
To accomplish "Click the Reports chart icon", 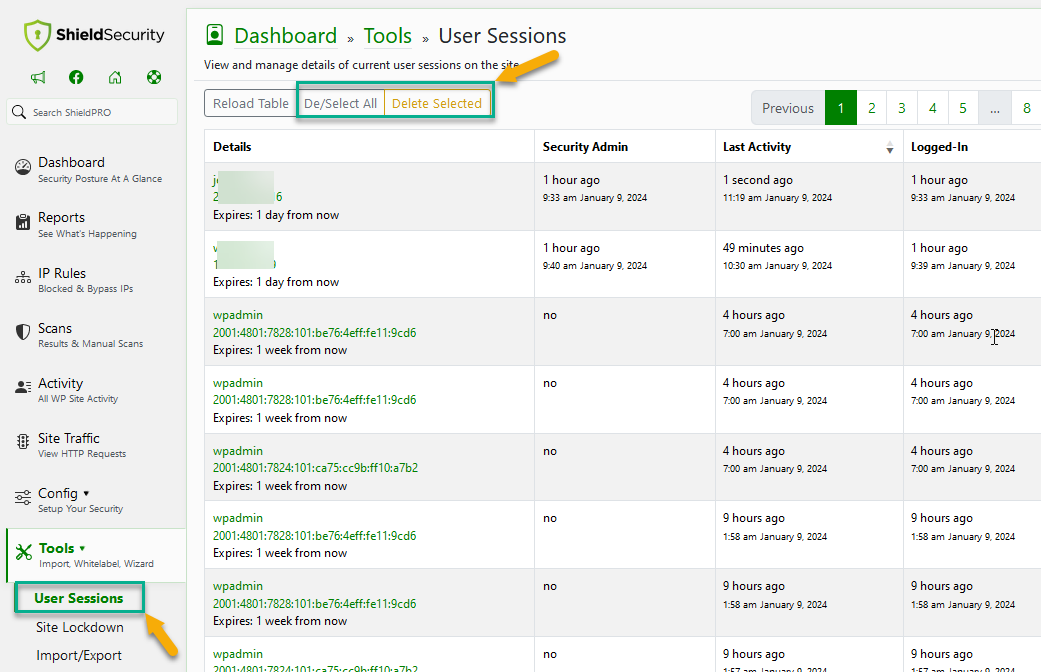I will point(22,218).
